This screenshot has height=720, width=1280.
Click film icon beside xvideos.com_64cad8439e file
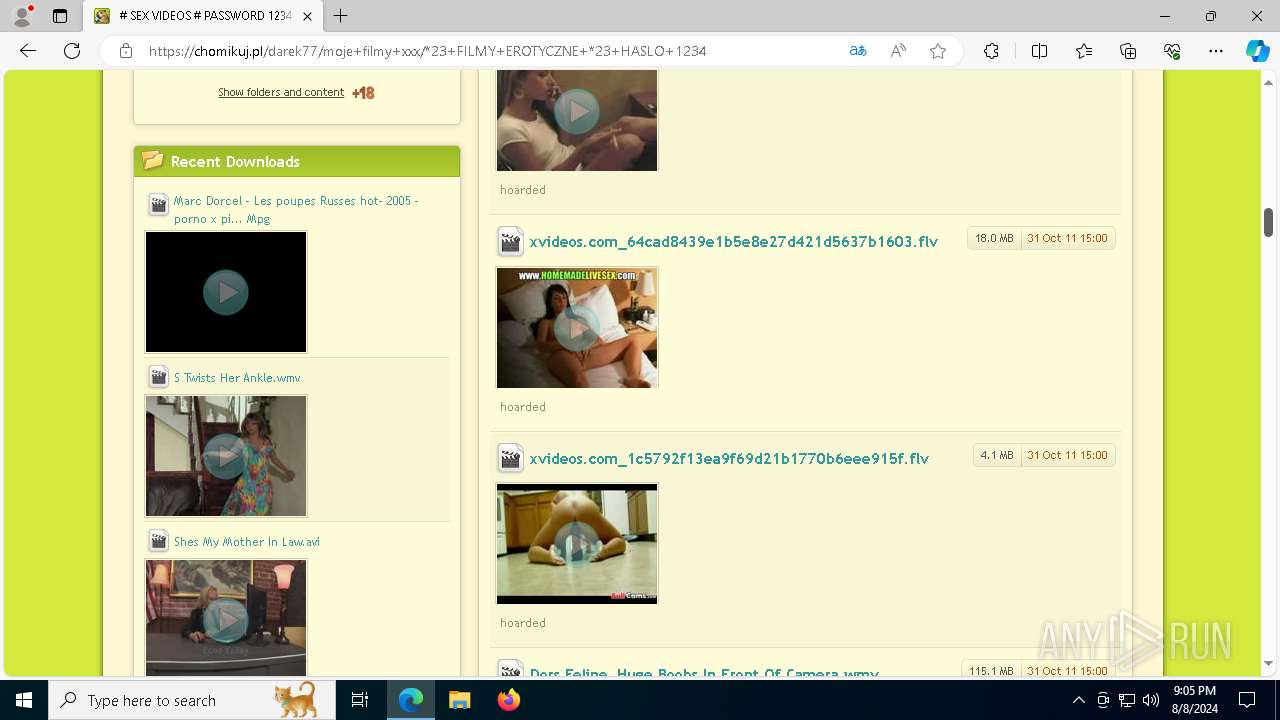[510, 241]
